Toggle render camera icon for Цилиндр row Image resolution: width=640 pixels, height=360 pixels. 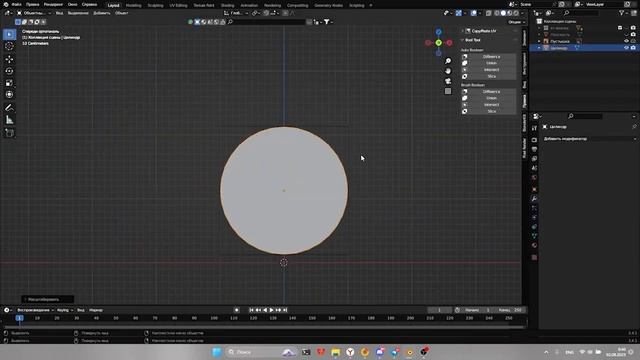click(633, 48)
